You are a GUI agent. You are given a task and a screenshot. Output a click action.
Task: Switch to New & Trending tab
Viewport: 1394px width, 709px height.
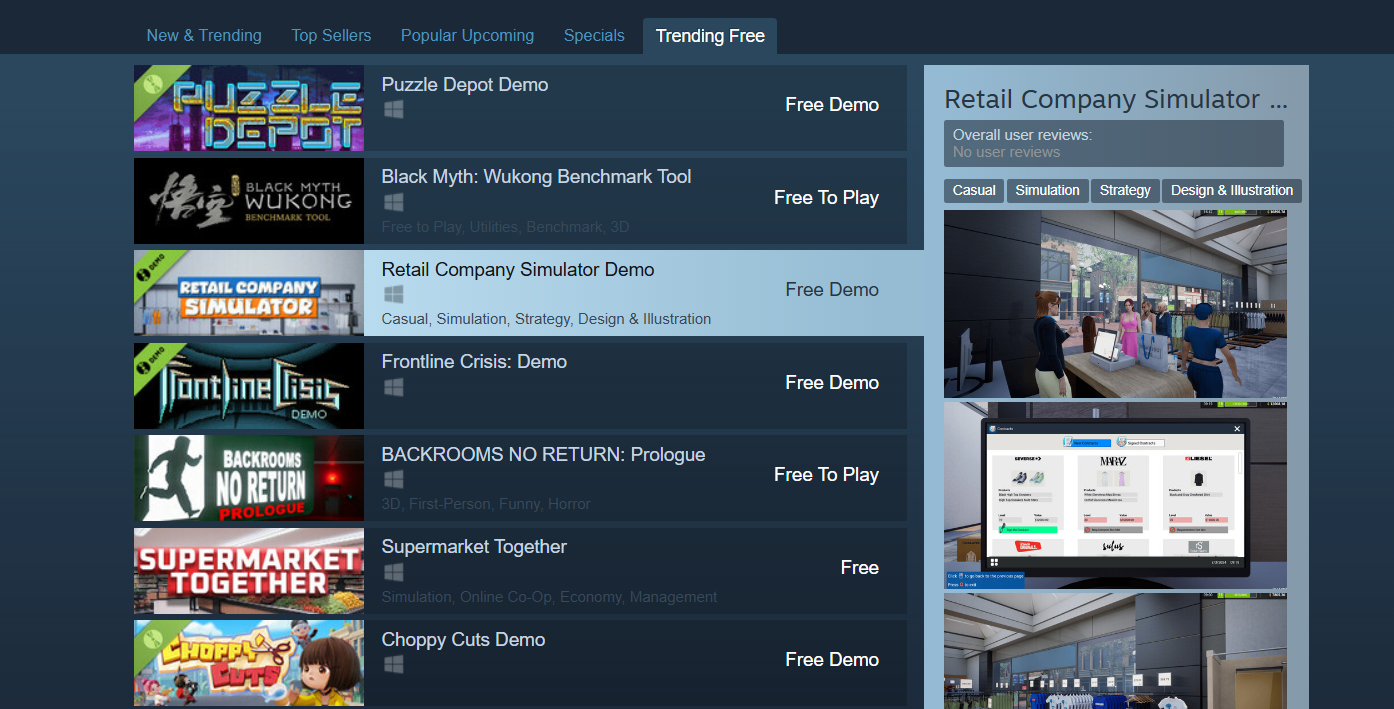pos(204,36)
